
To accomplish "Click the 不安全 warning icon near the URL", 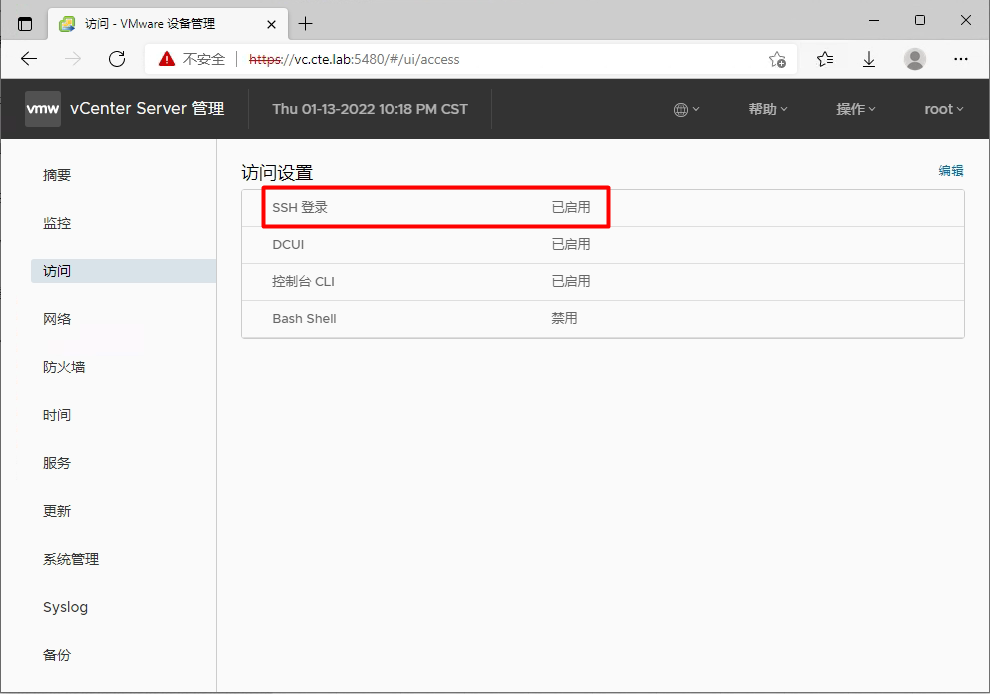I will point(165,59).
